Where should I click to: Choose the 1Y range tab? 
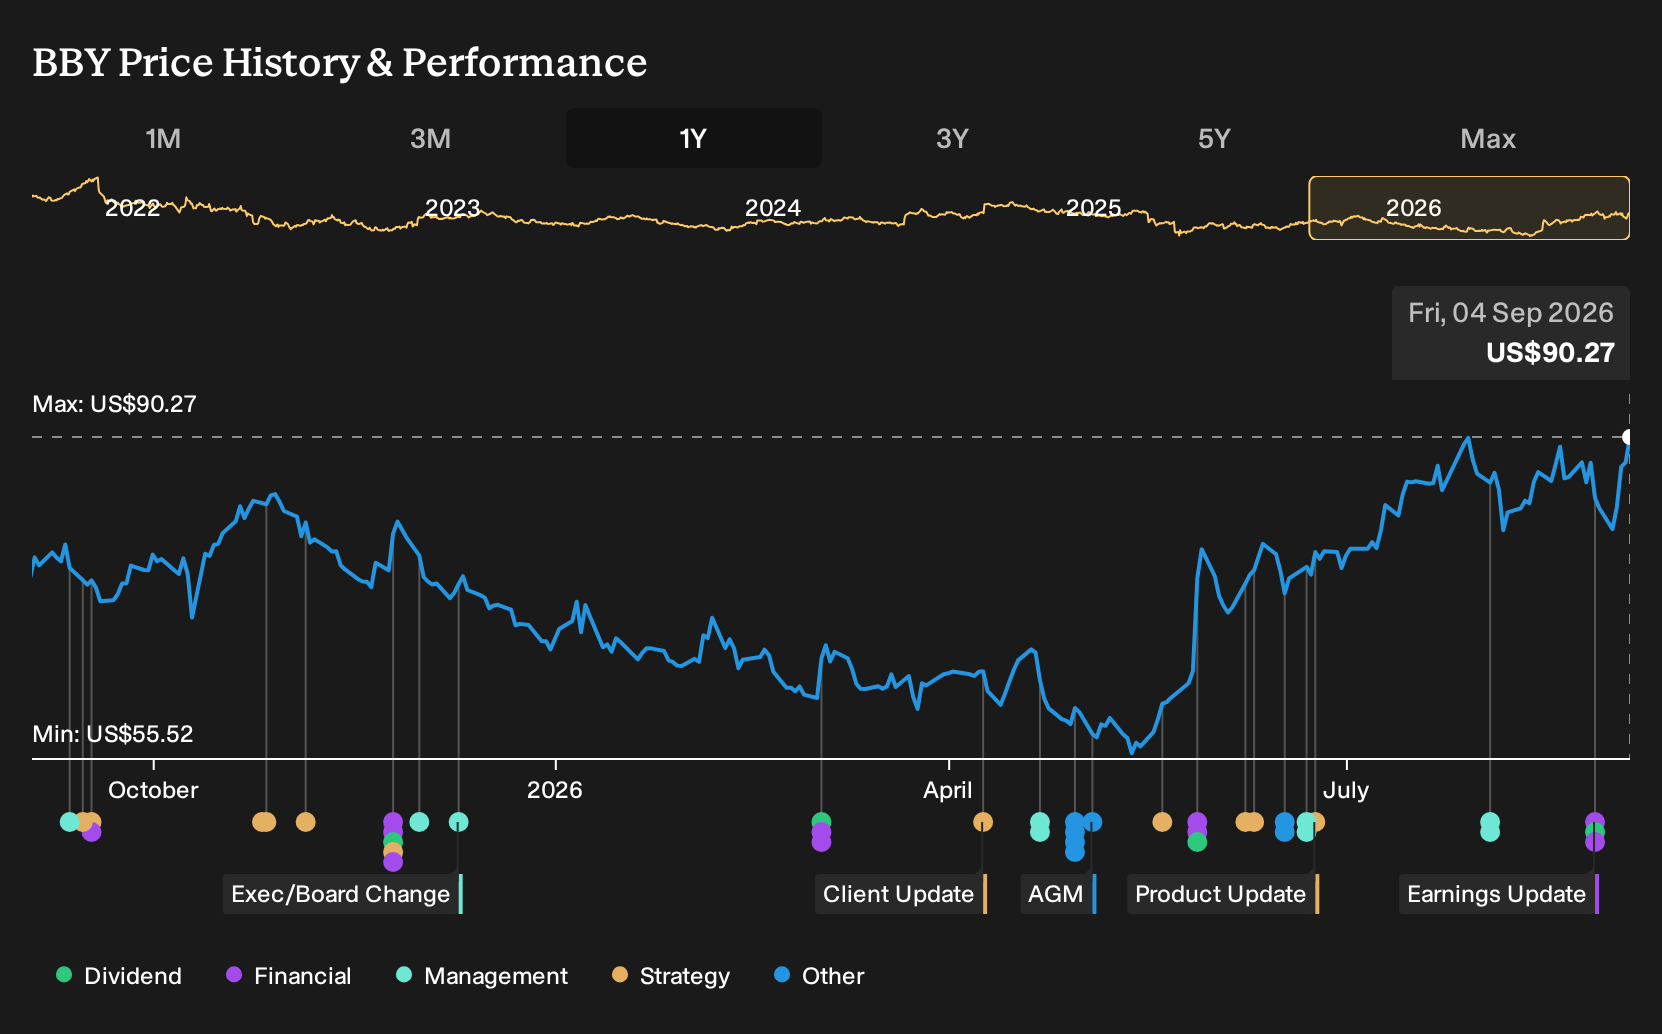click(x=694, y=139)
